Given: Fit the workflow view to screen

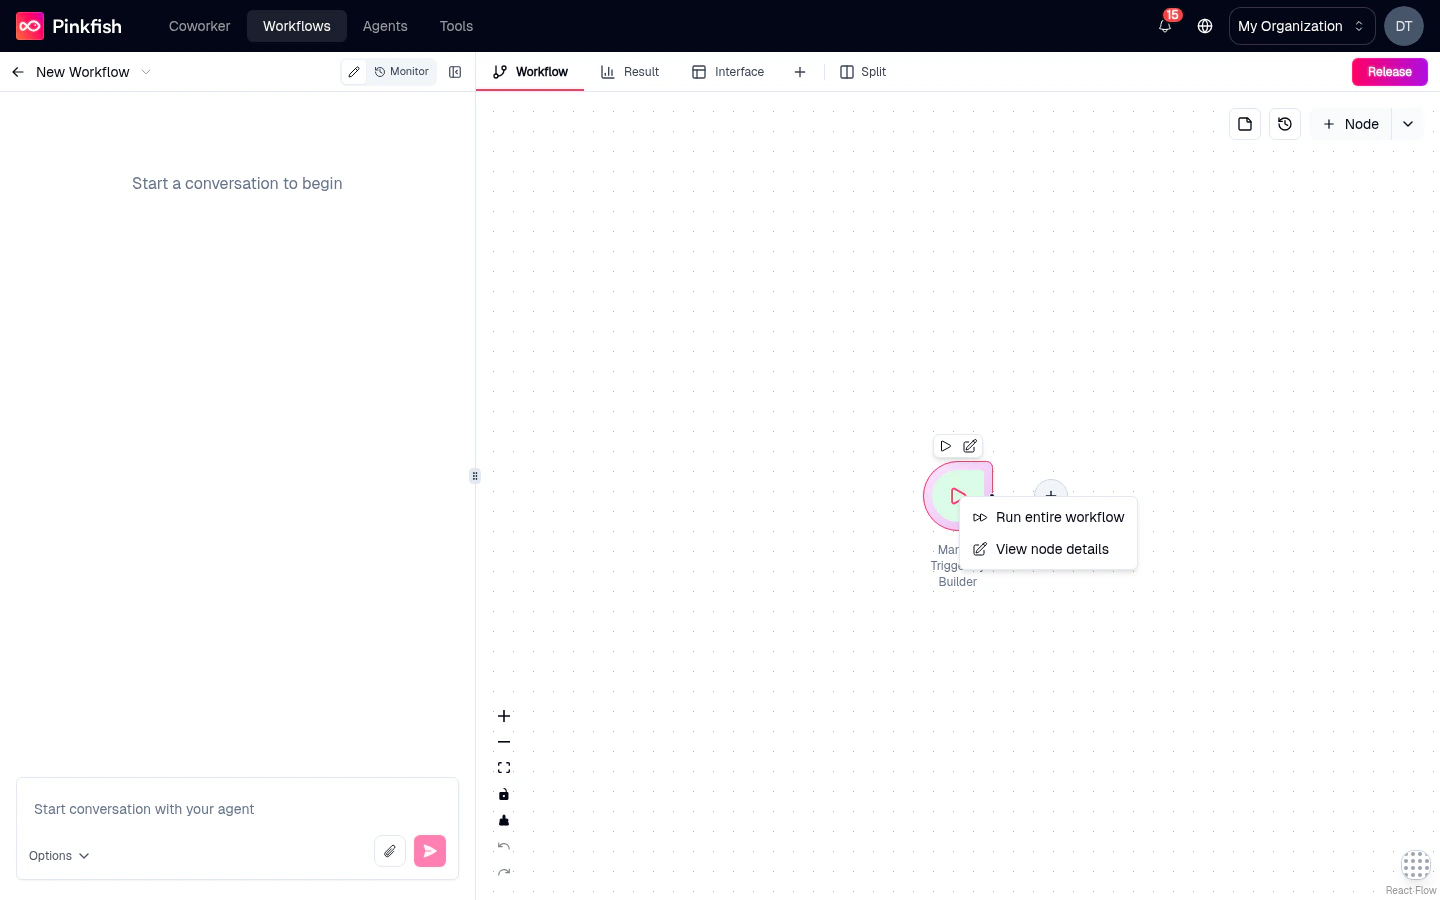Looking at the screenshot, I should click(504, 767).
